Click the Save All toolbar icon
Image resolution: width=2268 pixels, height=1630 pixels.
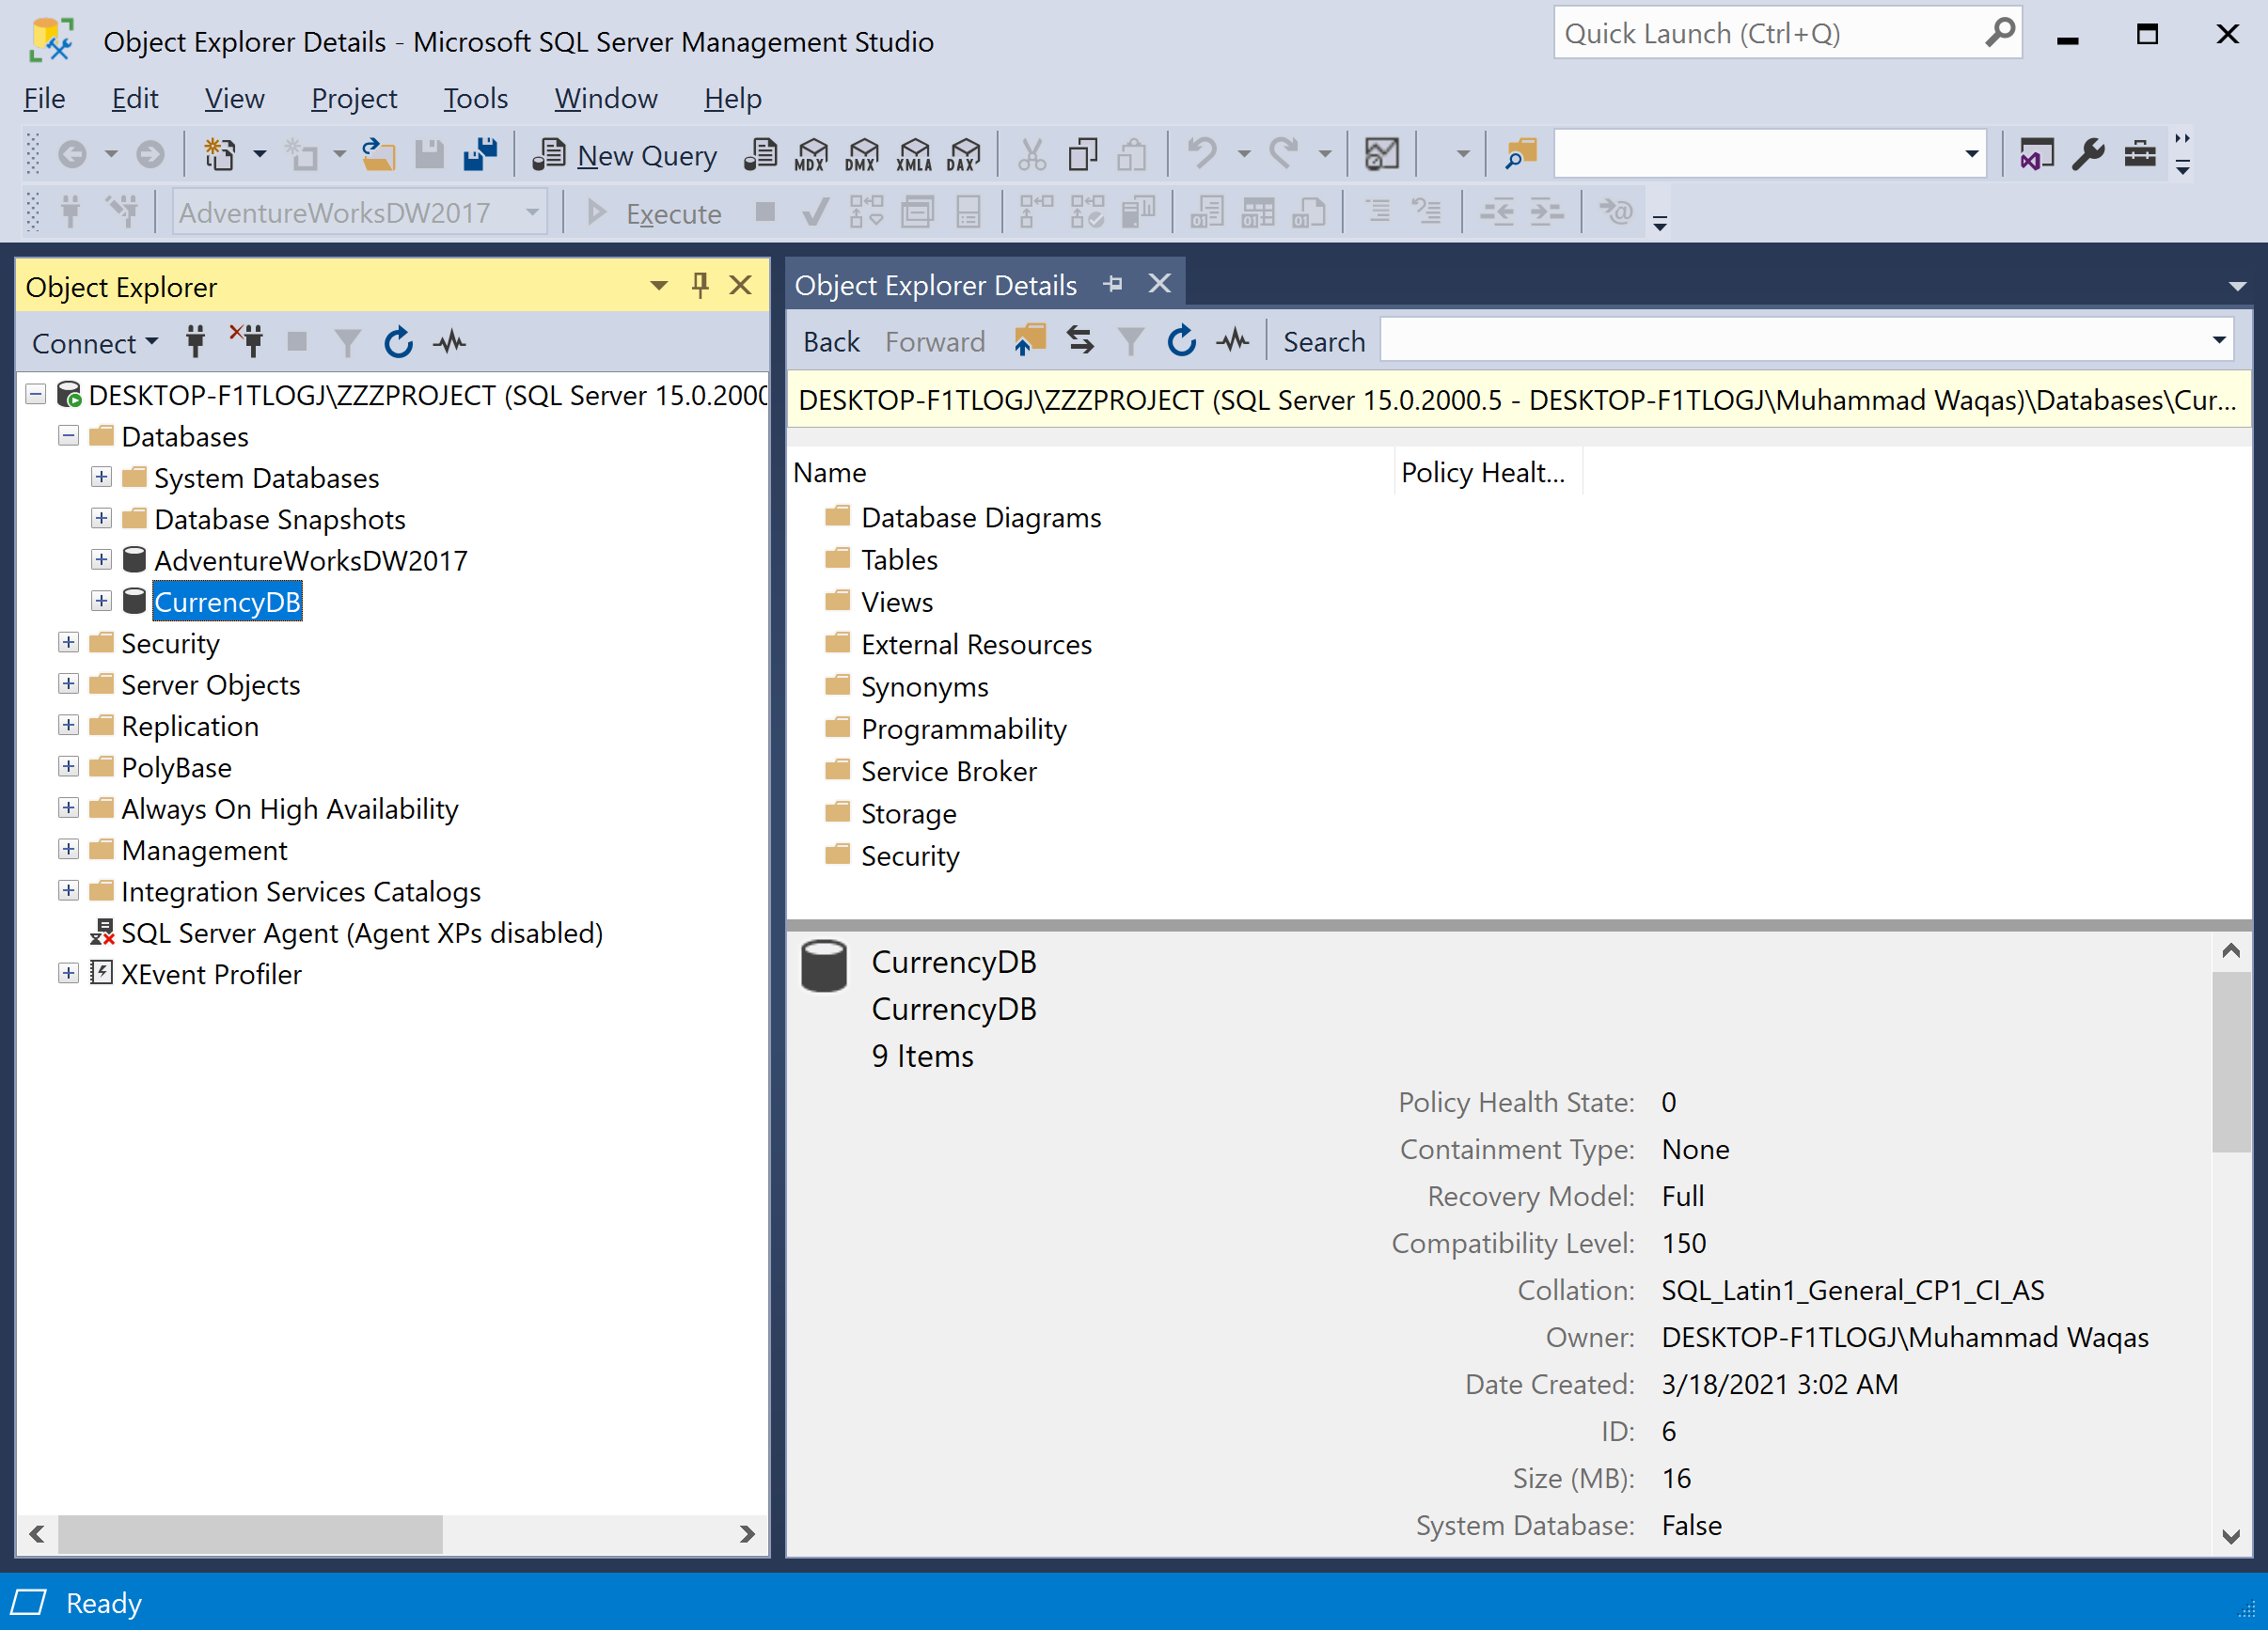click(x=481, y=155)
